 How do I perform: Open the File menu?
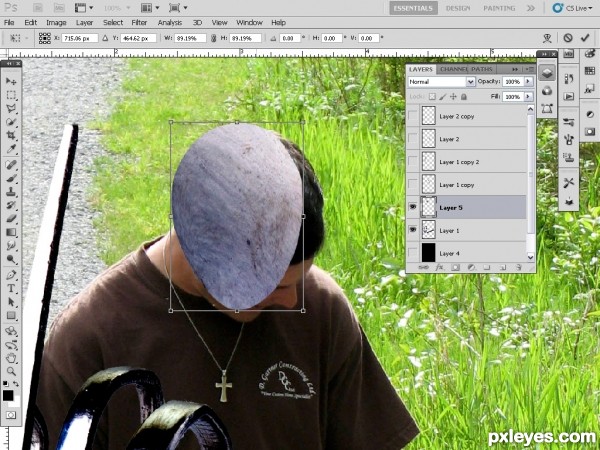point(9,23)
